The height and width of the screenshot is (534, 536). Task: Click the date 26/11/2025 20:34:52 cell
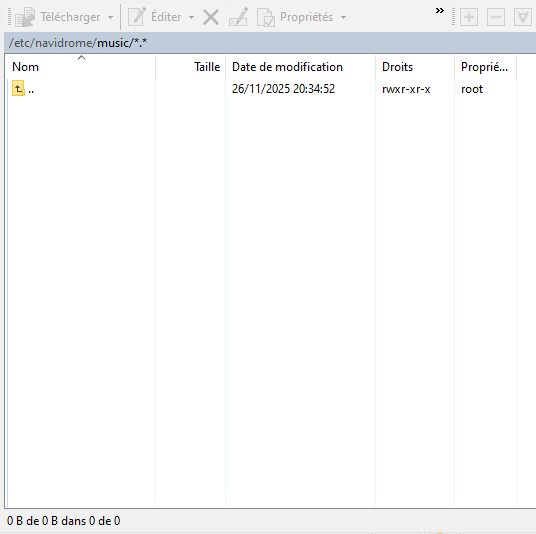[x=283, y=89]
